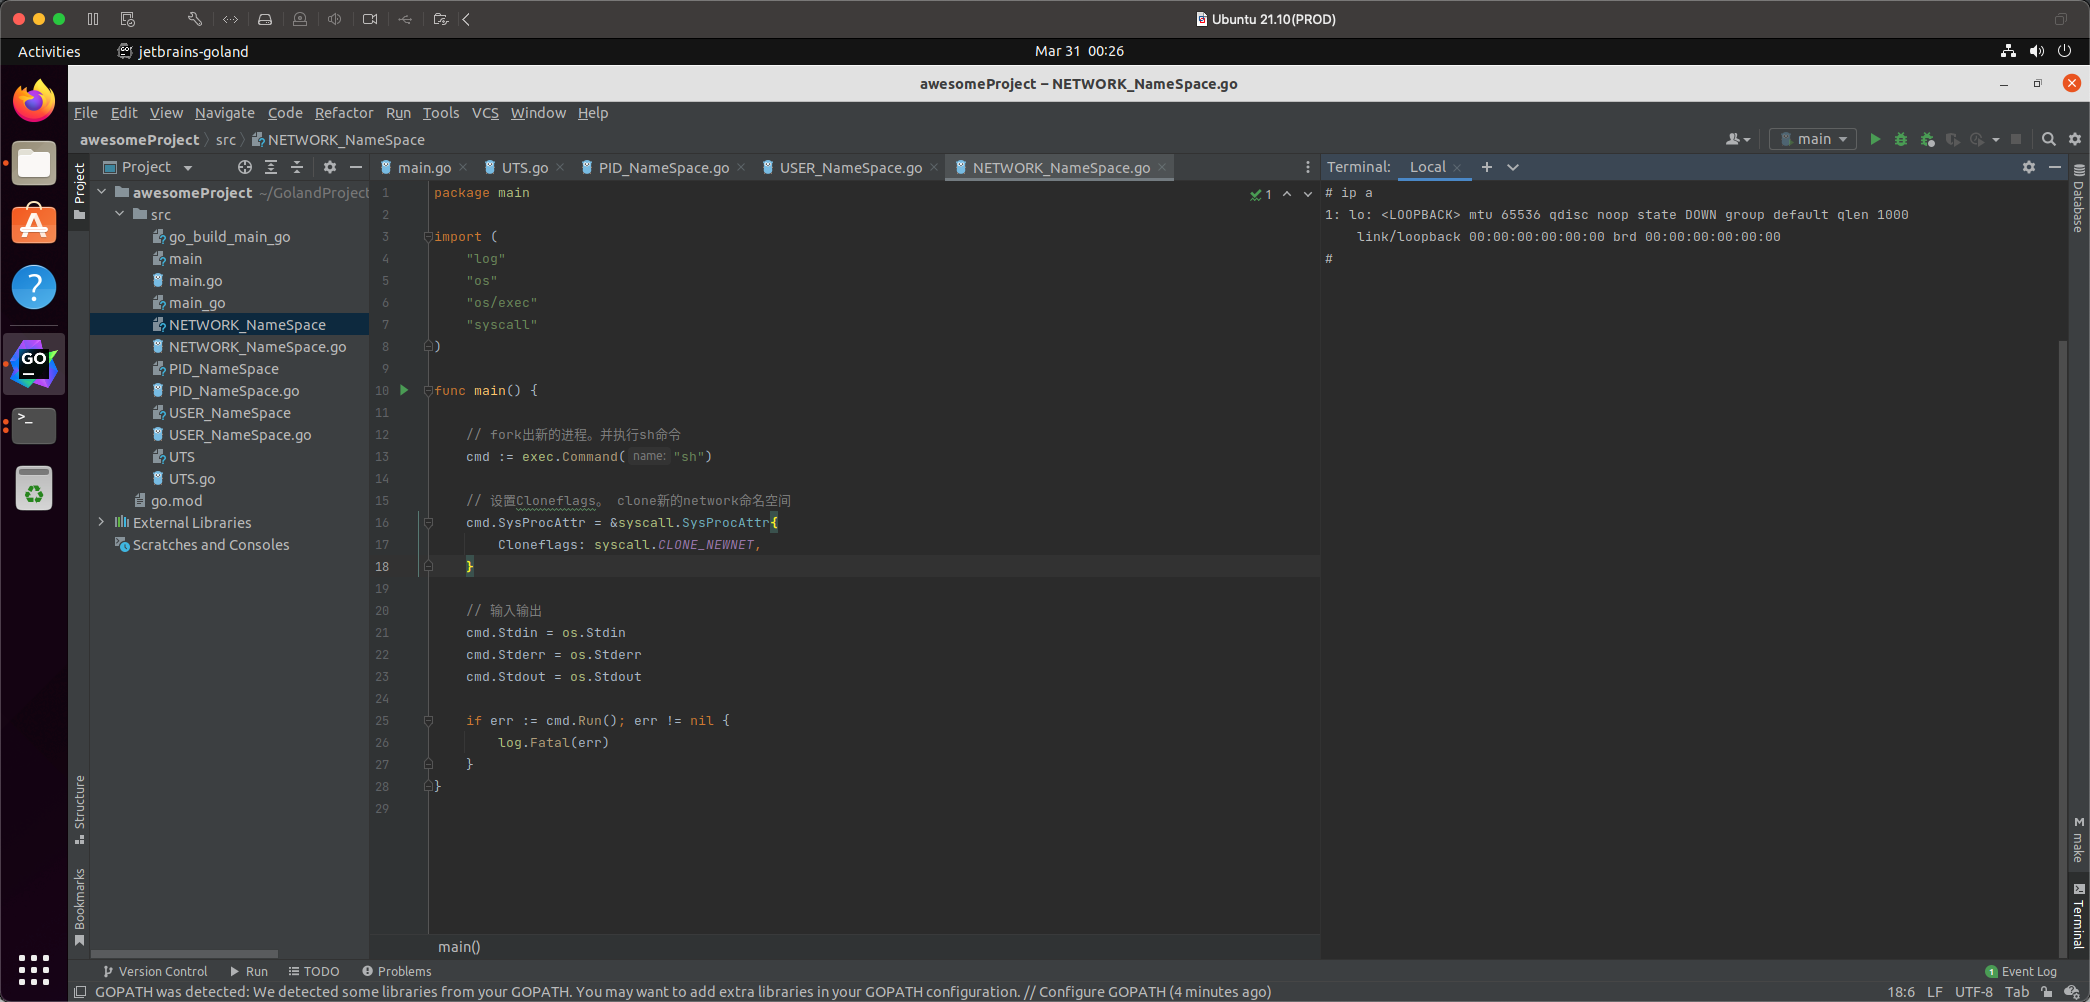Click the Project panel horizontal scrollbar
The width and height of the screenshot is (2090, 1002).
185,954
